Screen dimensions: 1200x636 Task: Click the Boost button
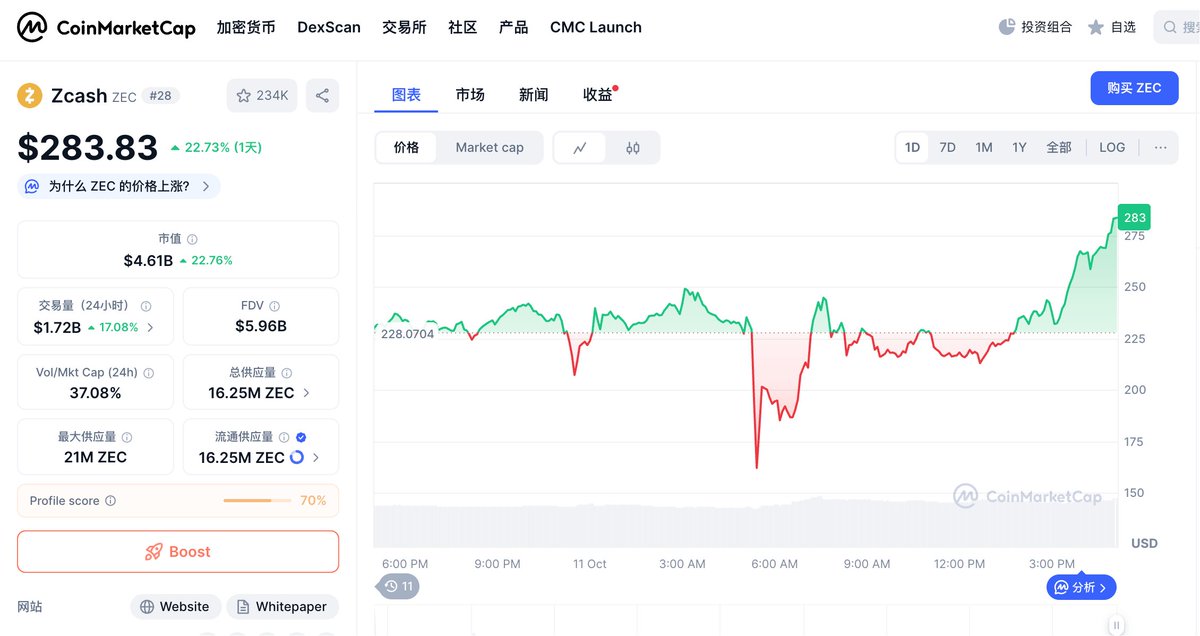click(178, 552)
